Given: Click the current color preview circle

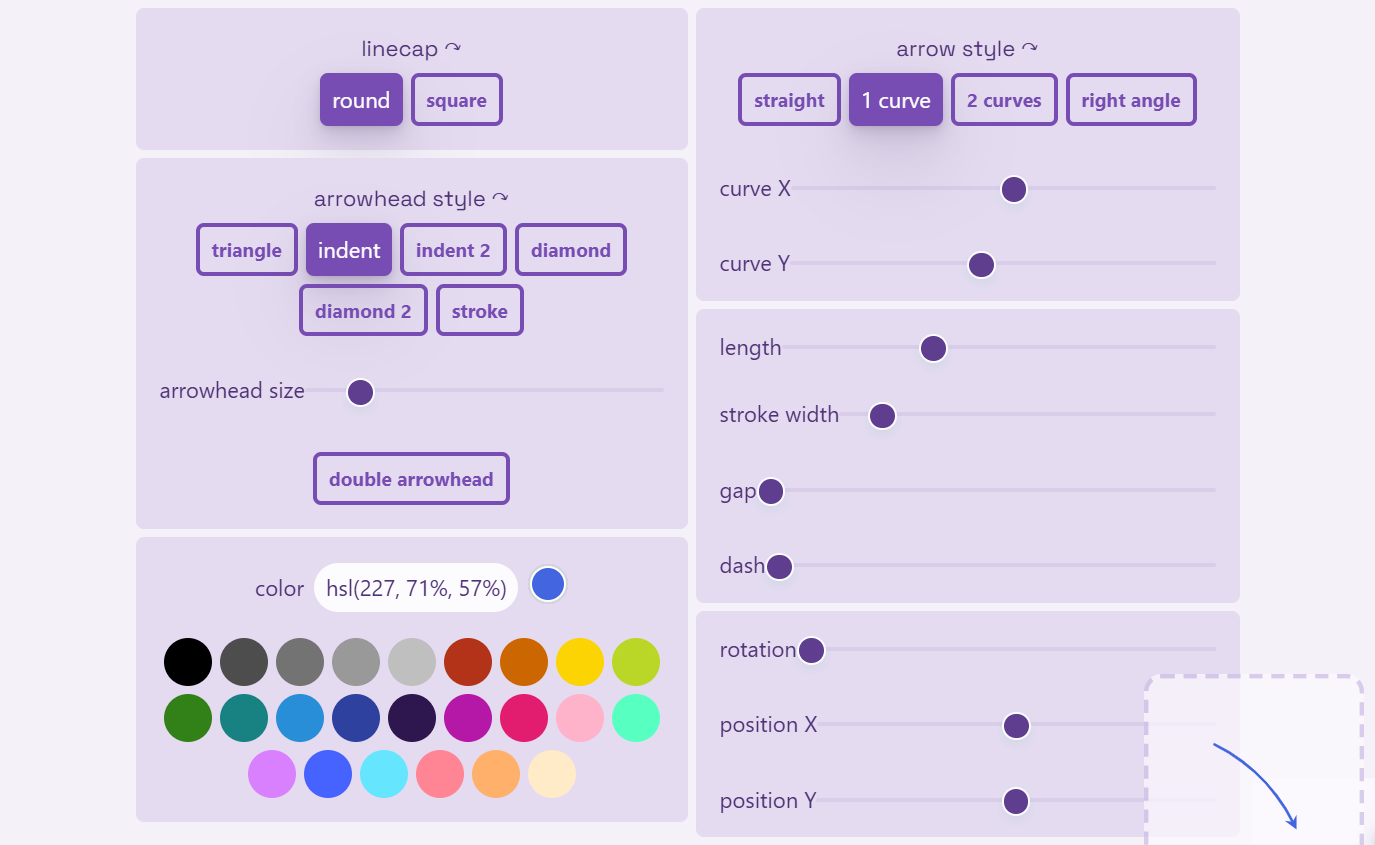Looking at the screenshot, I should [548, 585].
